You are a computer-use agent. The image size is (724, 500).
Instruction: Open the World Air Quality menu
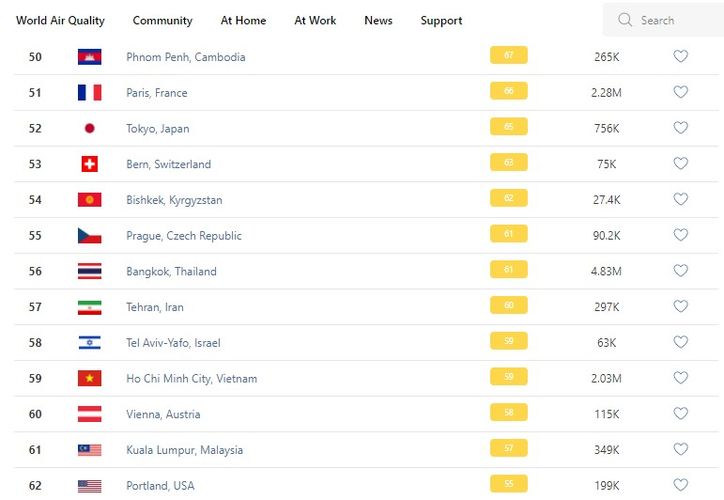coord(60,20)
